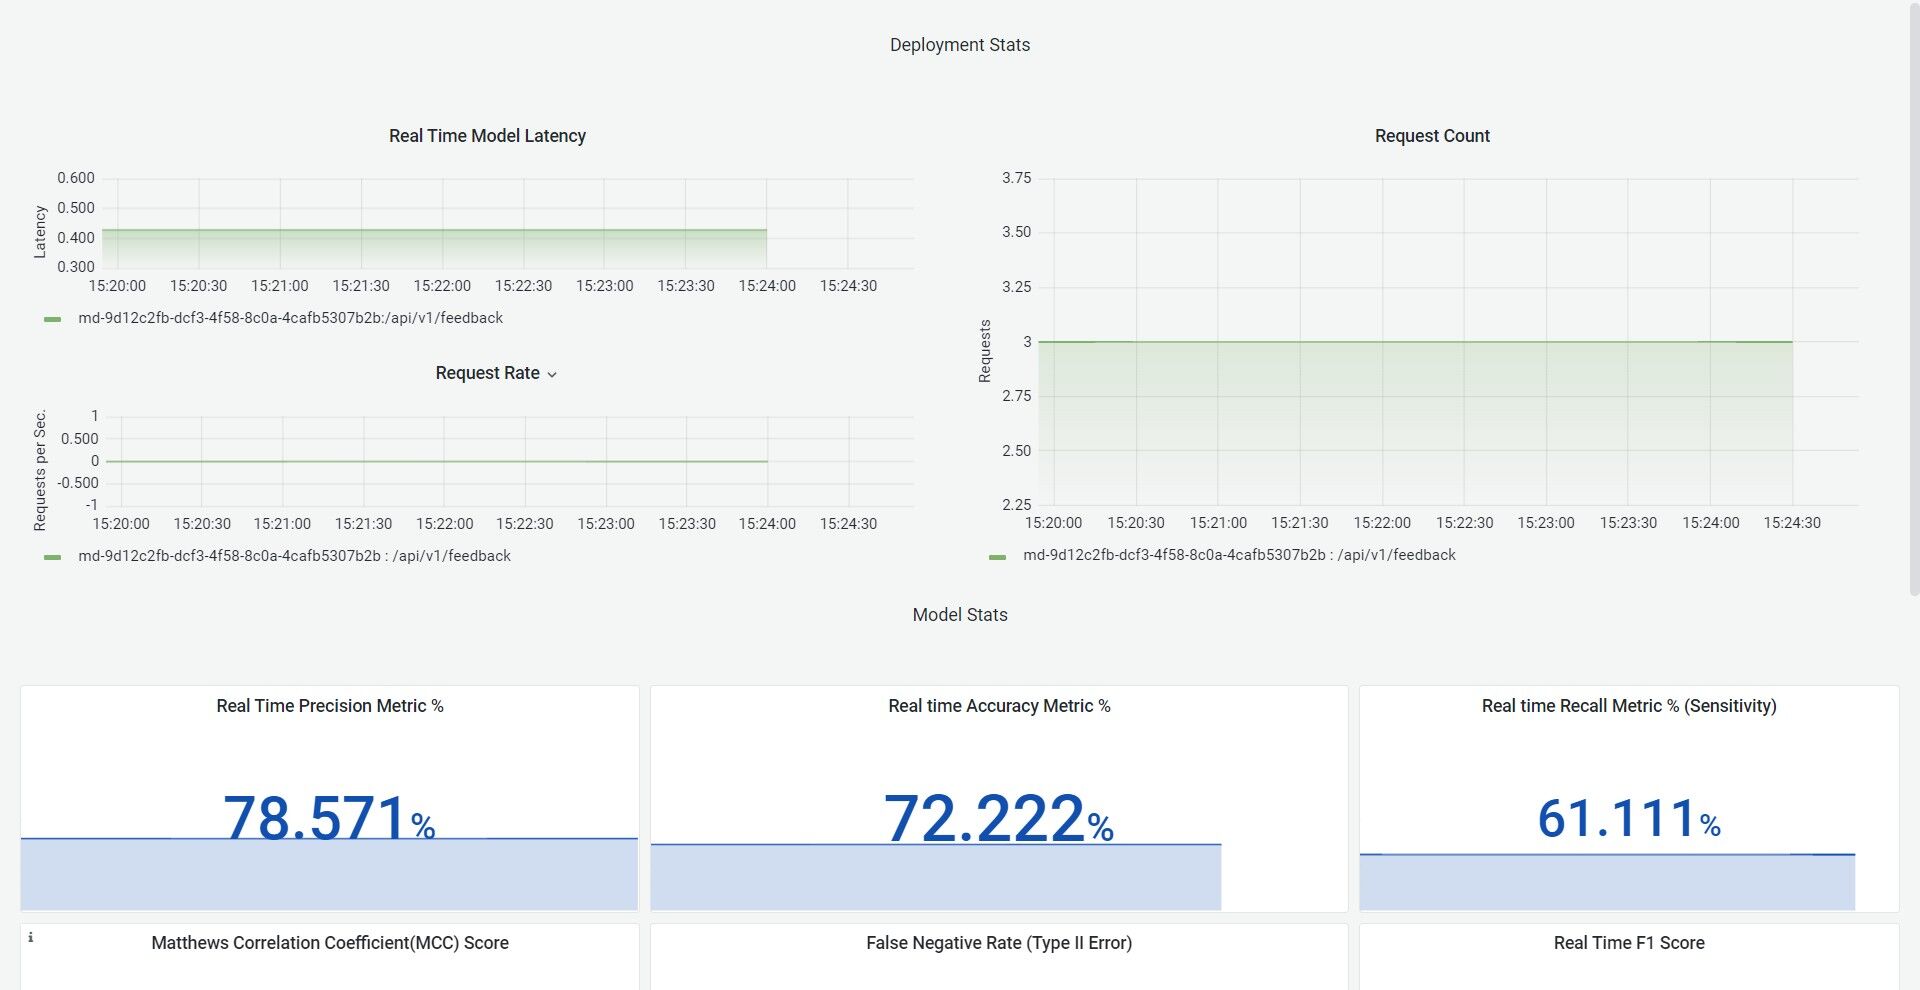The width and height of the screenshot is (1920, 990).
Task: Open the Real Time Model Latency panel title menu
Action: point(487,136)
